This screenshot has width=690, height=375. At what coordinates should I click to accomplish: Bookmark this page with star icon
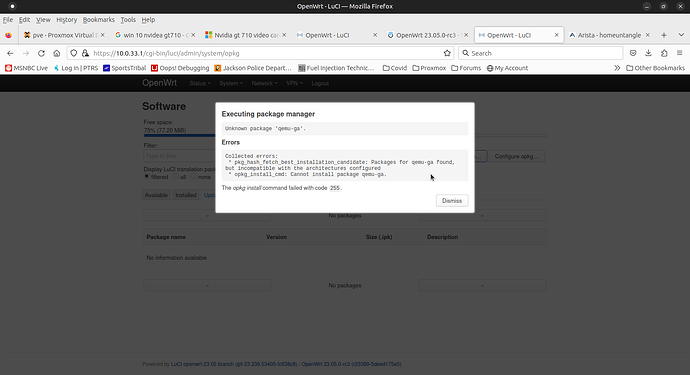click(447, 53)
